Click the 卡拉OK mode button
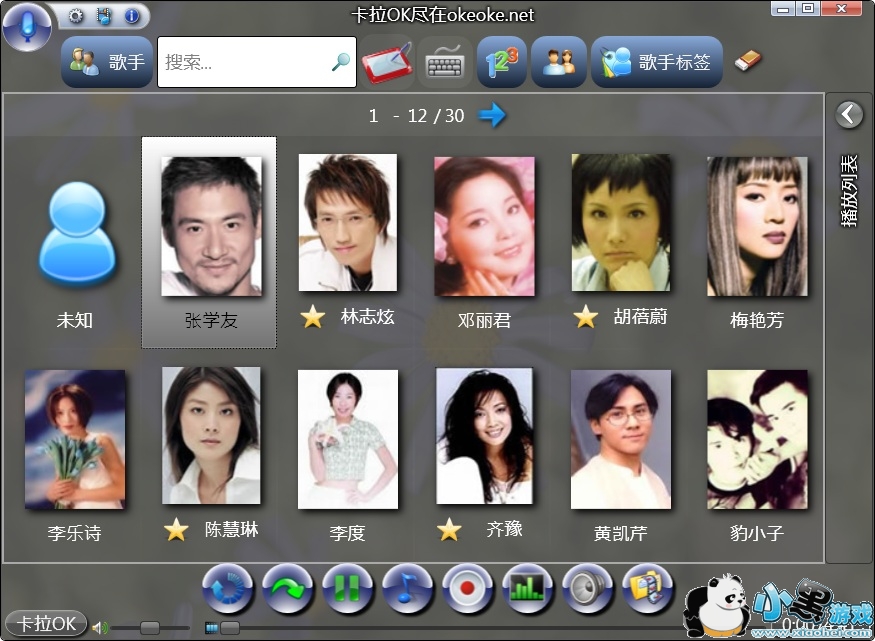 [x=46, y=623]
